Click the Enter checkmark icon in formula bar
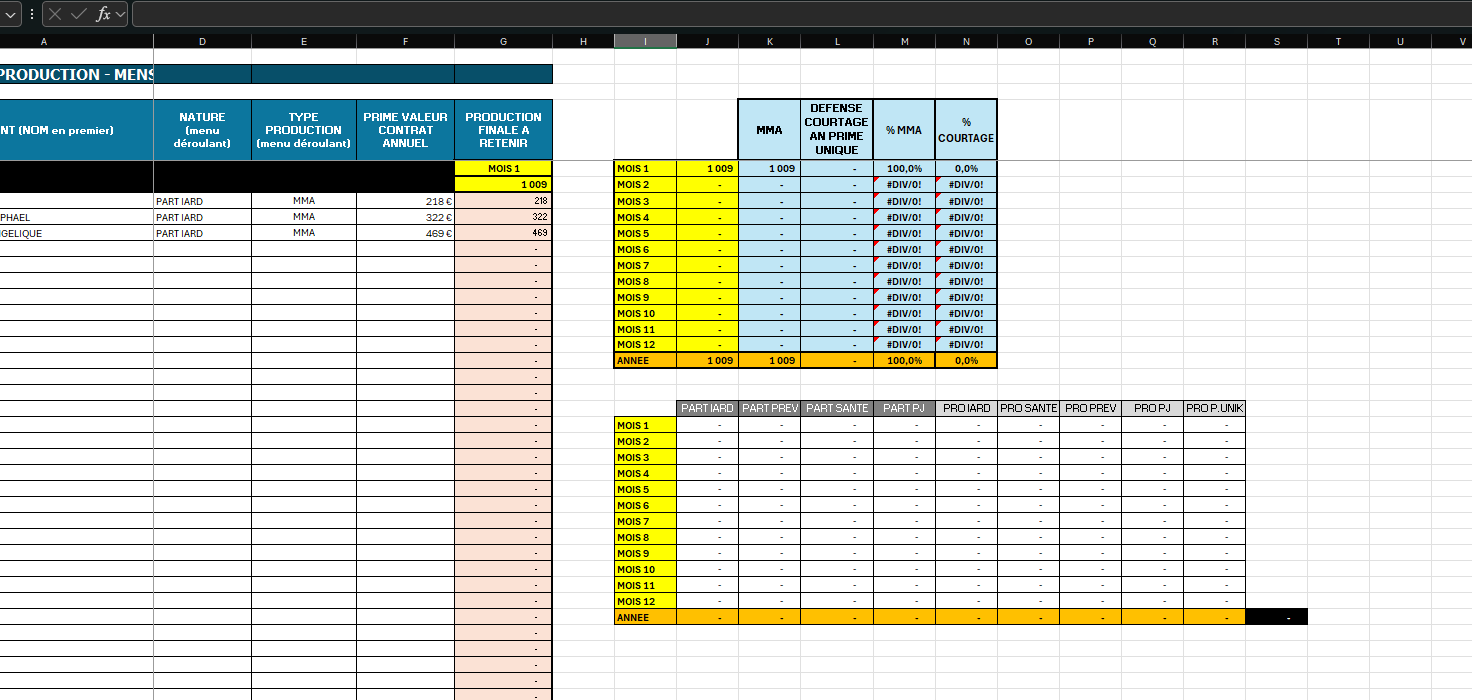 [79, 14]
